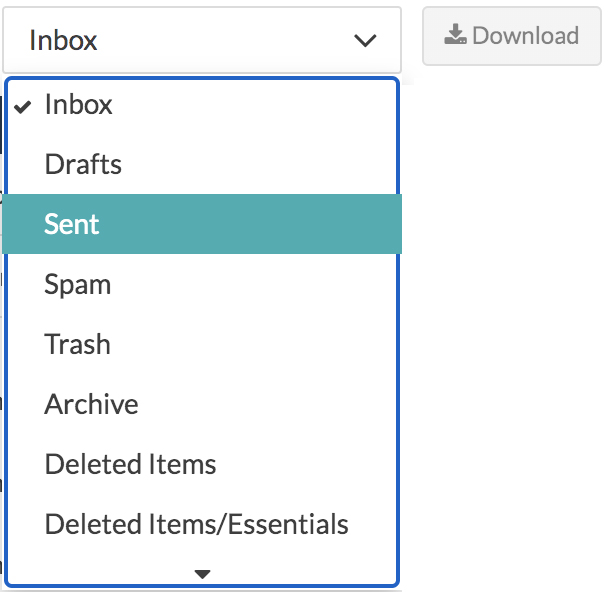Pick the Deleted Items folder
The image size is (610, 592).
130,464
